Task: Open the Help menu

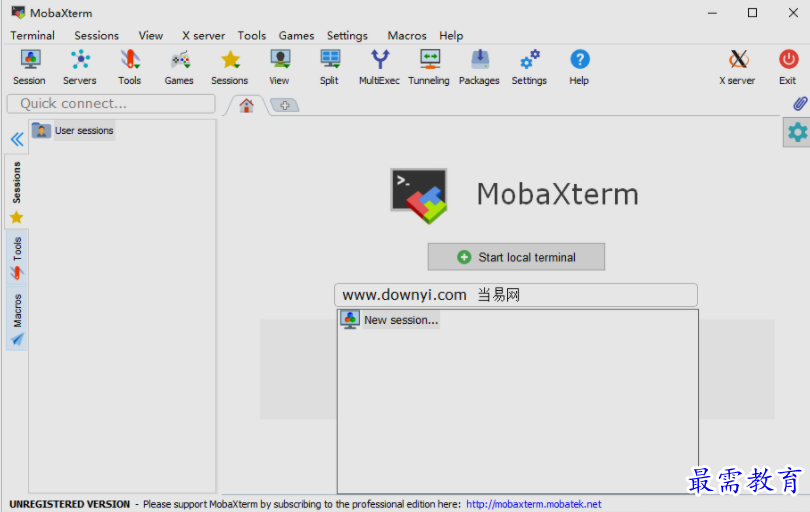Action: click(451, 36)
